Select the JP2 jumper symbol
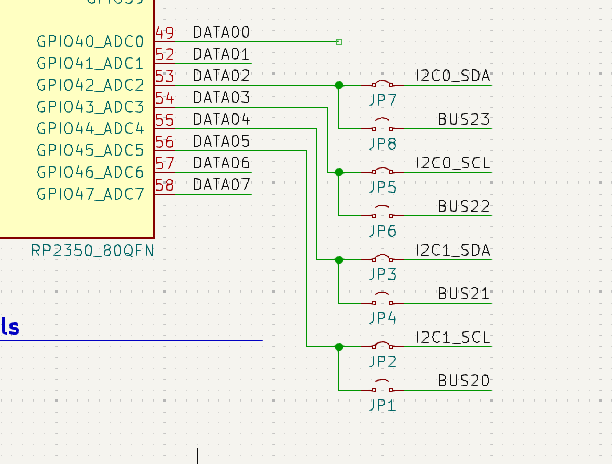 coord(383,346)
